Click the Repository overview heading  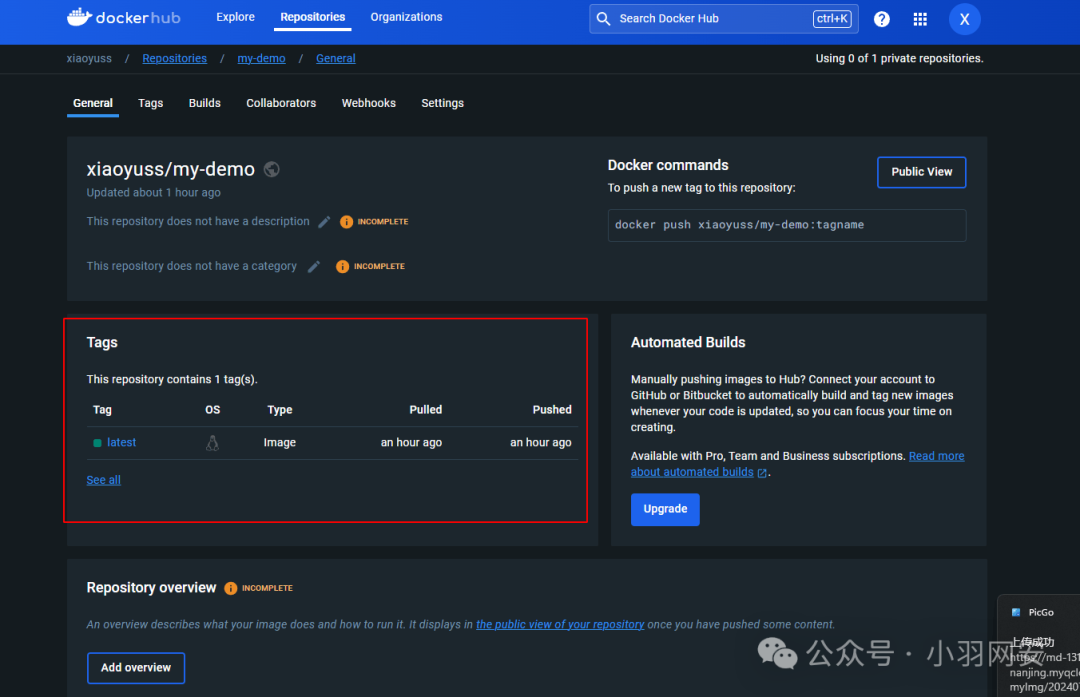[151, 587]
